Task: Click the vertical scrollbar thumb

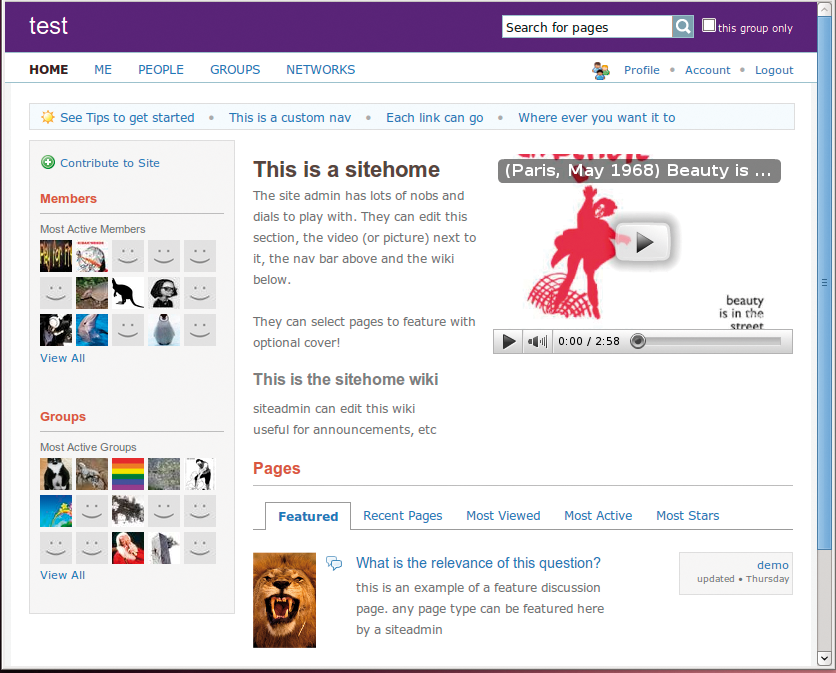Action: click(824, 283)
